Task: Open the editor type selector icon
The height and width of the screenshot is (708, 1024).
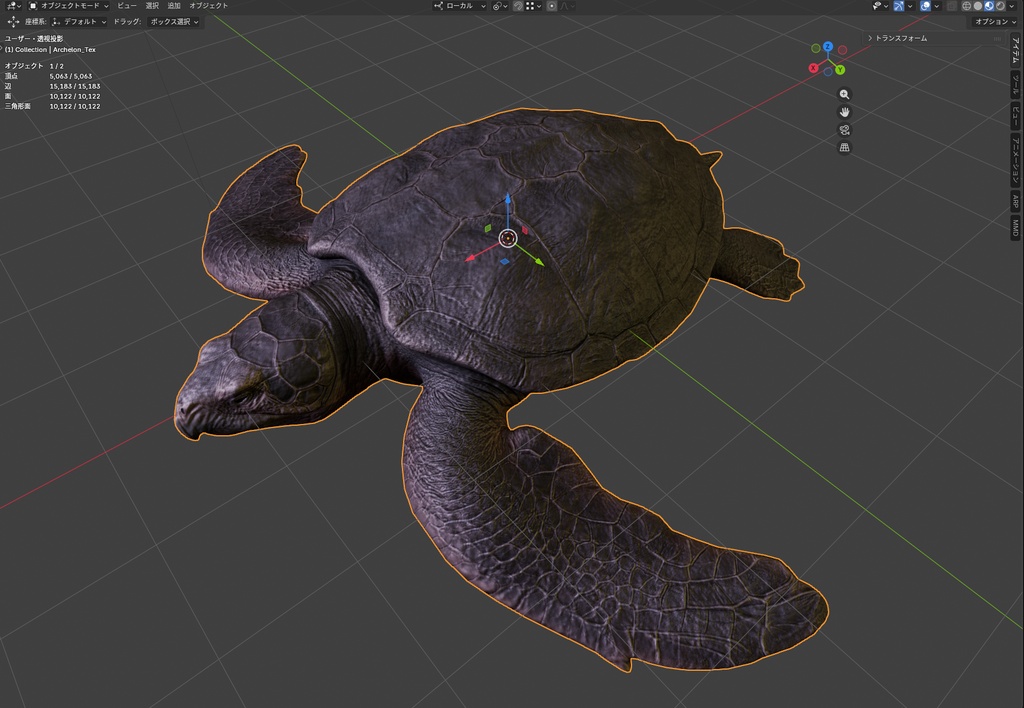Action: pos(12,5)
